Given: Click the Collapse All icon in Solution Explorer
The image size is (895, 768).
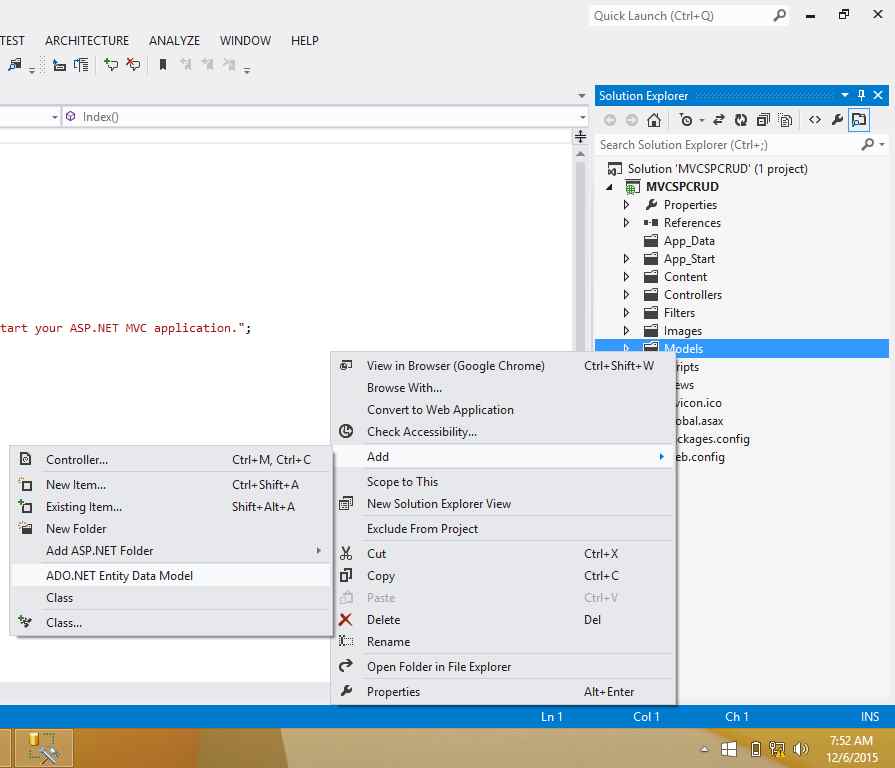Looking at the screenshot, I should coord(763,120).
